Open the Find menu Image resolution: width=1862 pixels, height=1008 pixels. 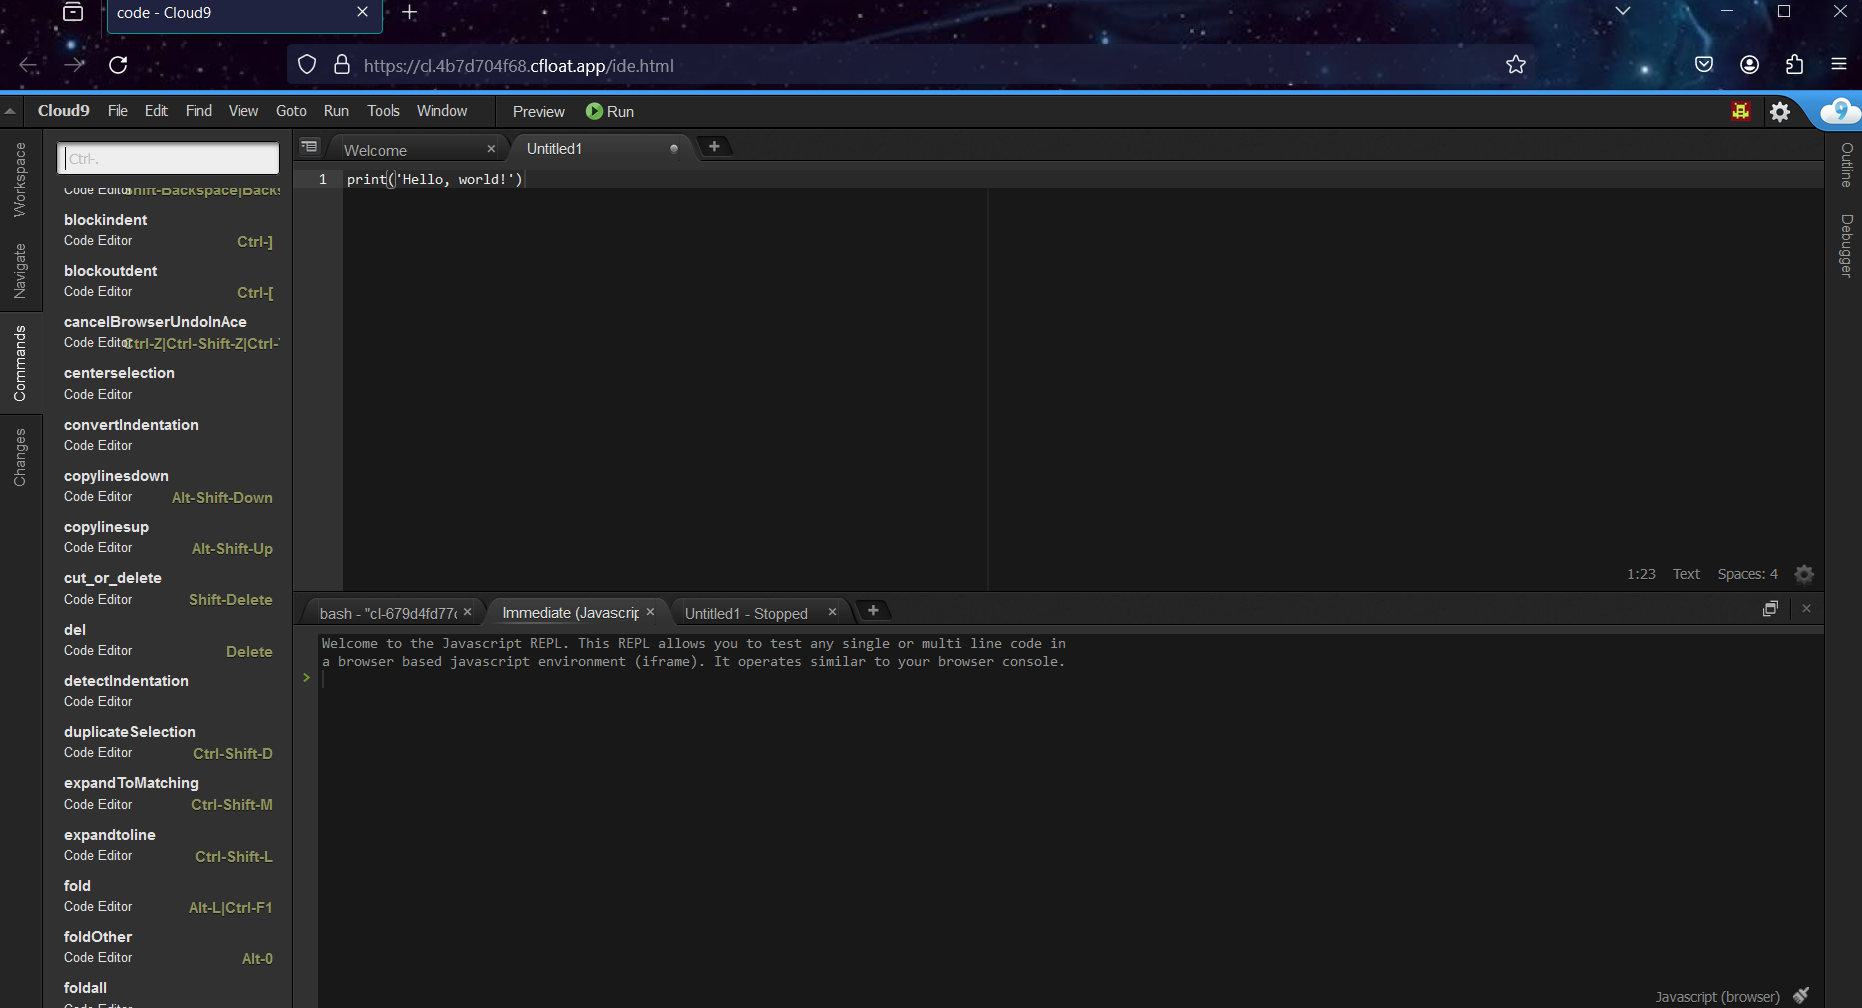(199, 111)
